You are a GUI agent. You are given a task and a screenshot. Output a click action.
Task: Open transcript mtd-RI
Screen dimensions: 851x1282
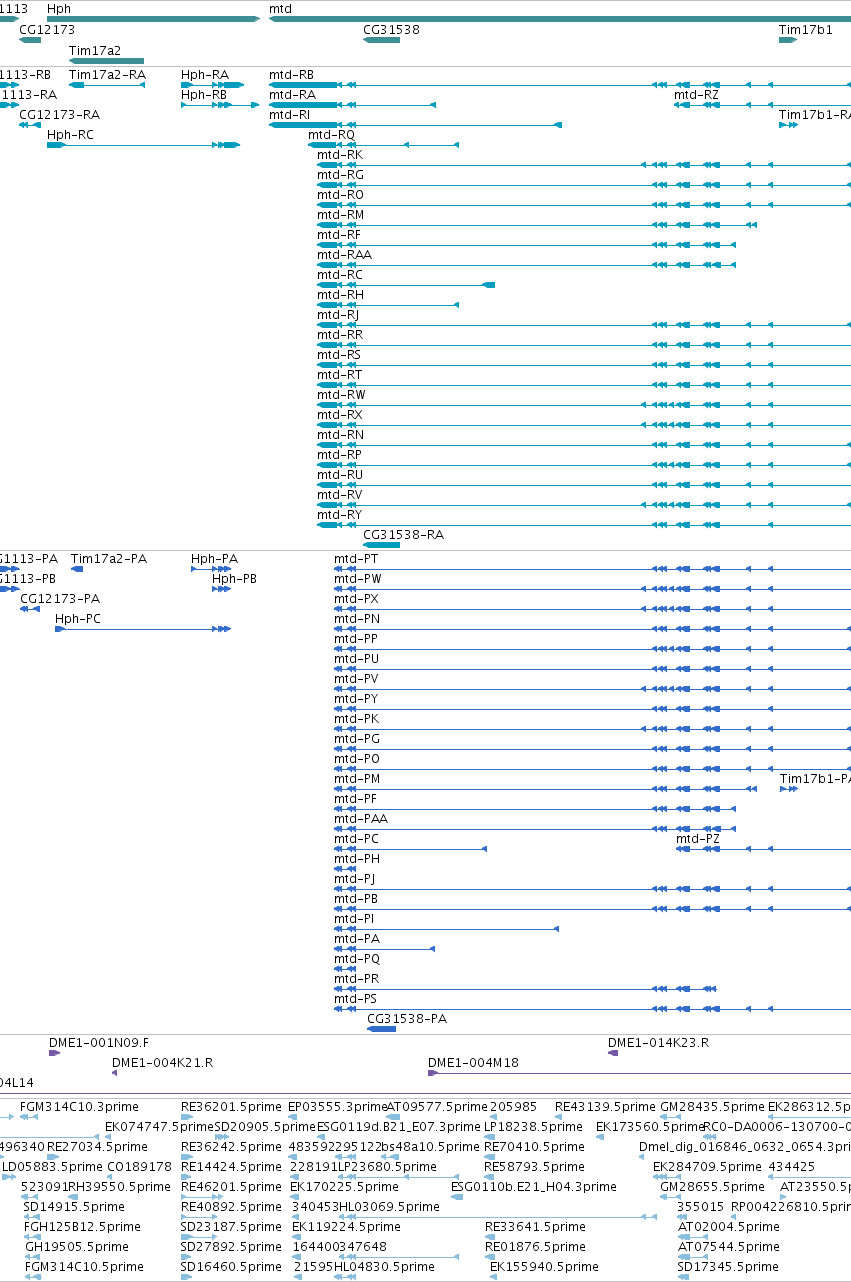pos(290,115)
